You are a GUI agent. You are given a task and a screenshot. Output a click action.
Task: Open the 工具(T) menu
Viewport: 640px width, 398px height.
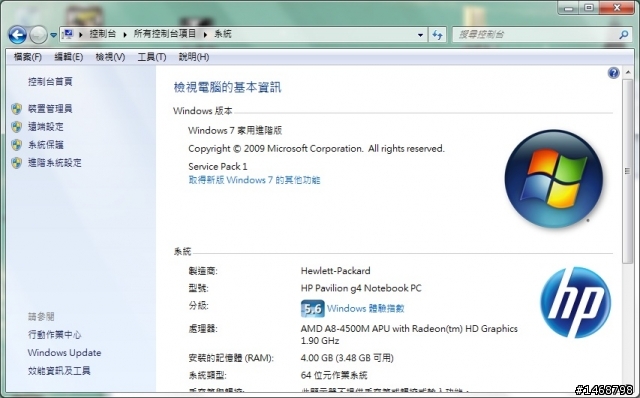[x=151, y=57]
